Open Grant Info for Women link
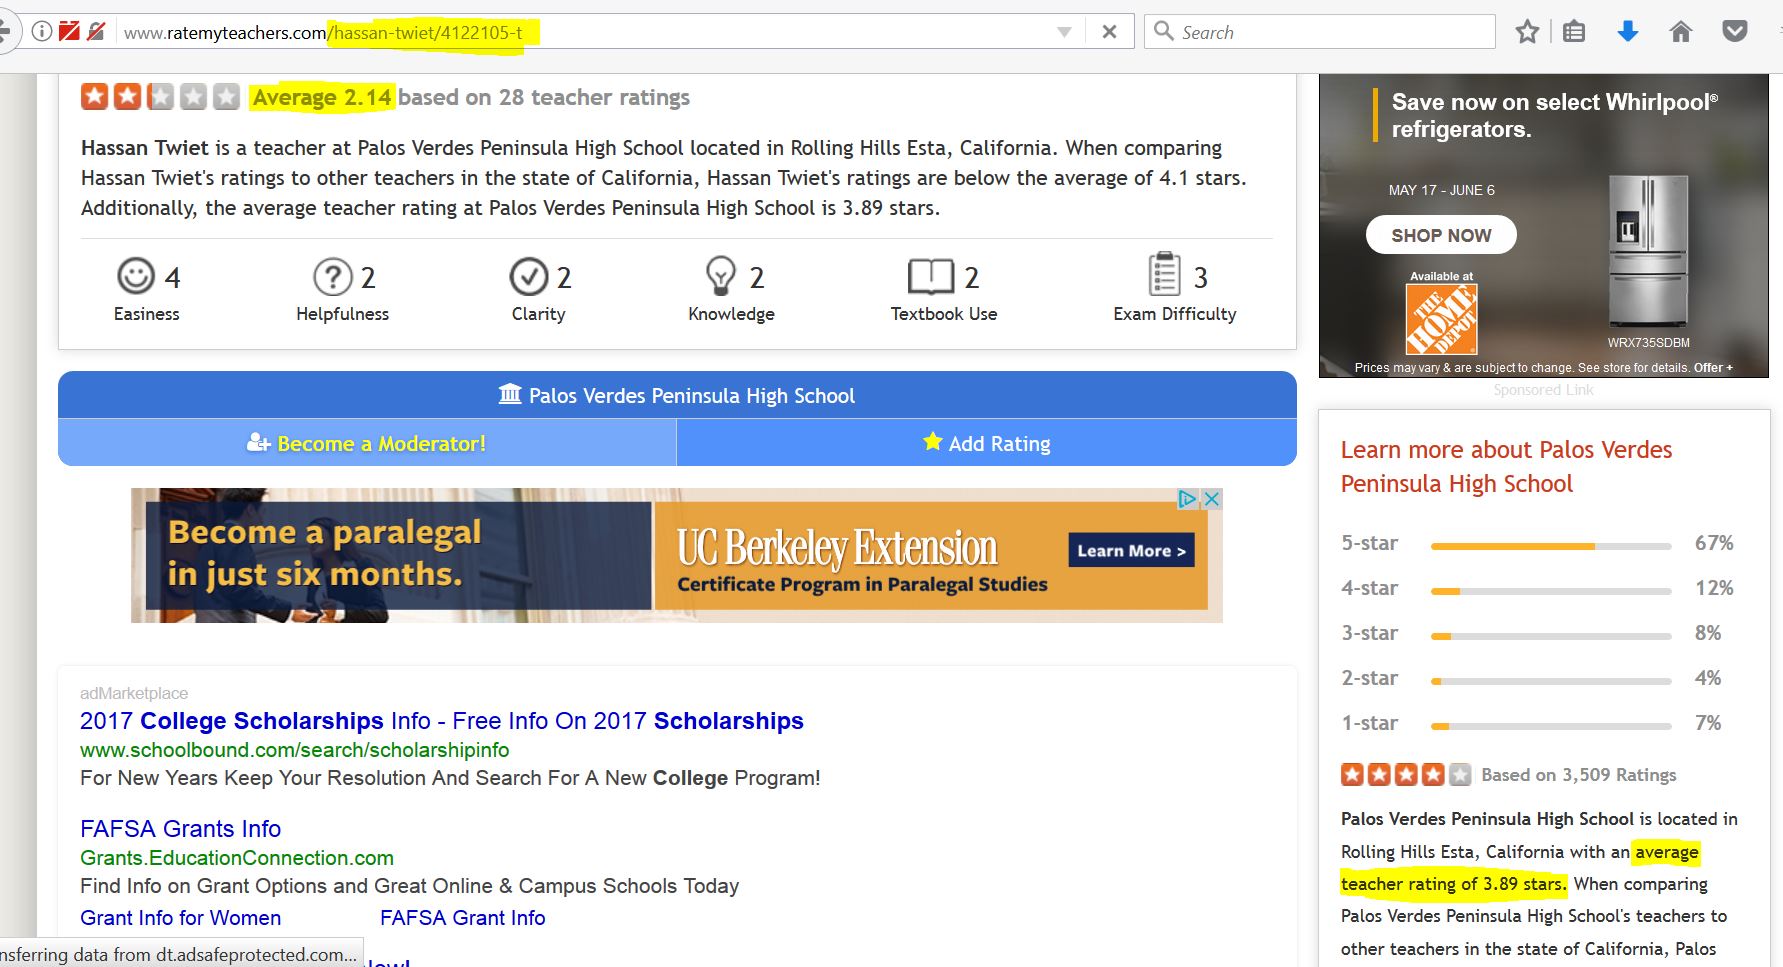Screen dimensions: 1783x967 (181, 918)
